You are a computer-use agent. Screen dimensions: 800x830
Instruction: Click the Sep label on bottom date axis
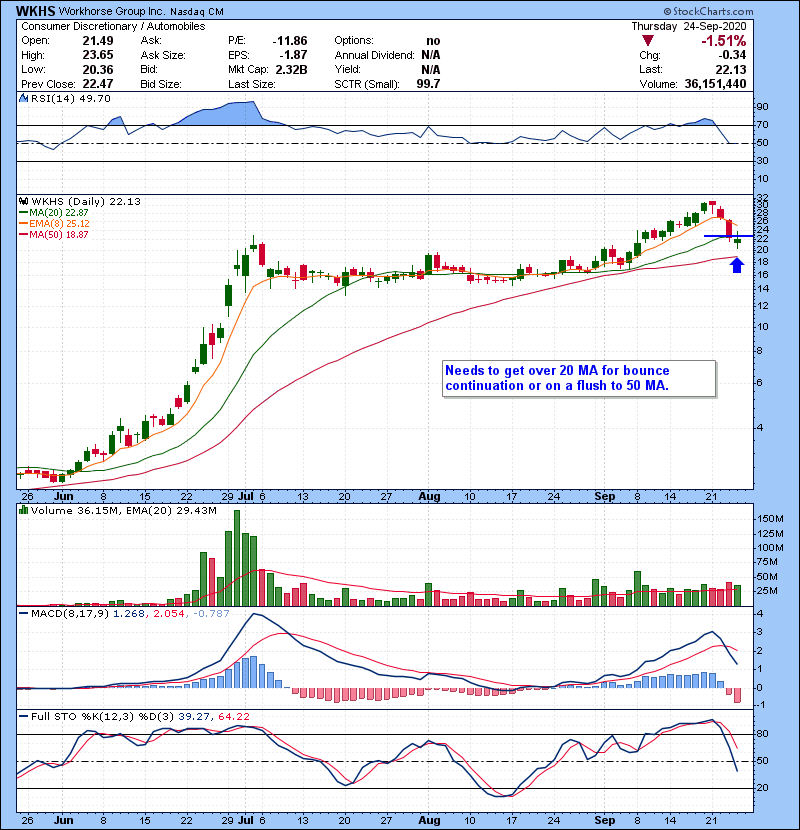(x=605, y=820)
